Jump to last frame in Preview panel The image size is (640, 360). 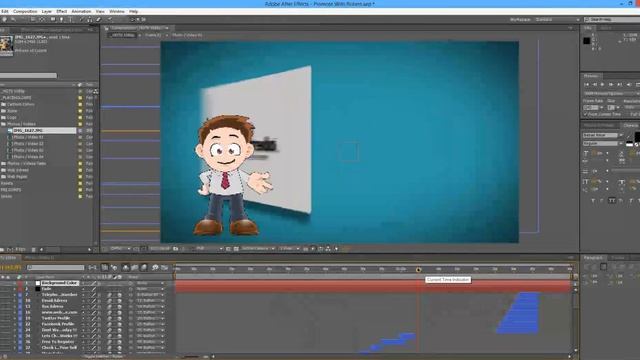pos(620,84)
